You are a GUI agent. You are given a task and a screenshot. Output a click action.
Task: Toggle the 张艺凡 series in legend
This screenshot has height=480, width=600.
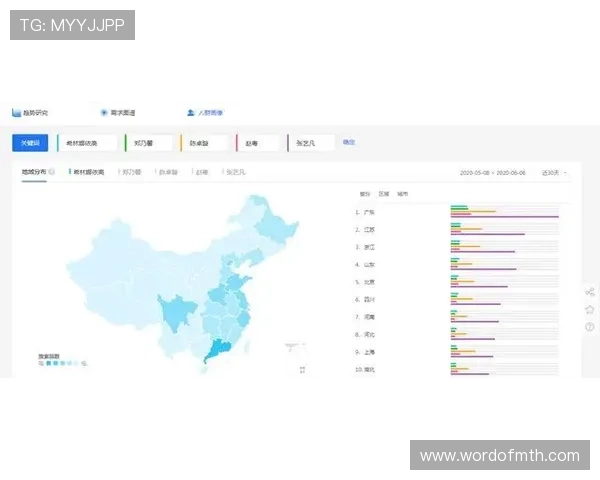[234, 172]
